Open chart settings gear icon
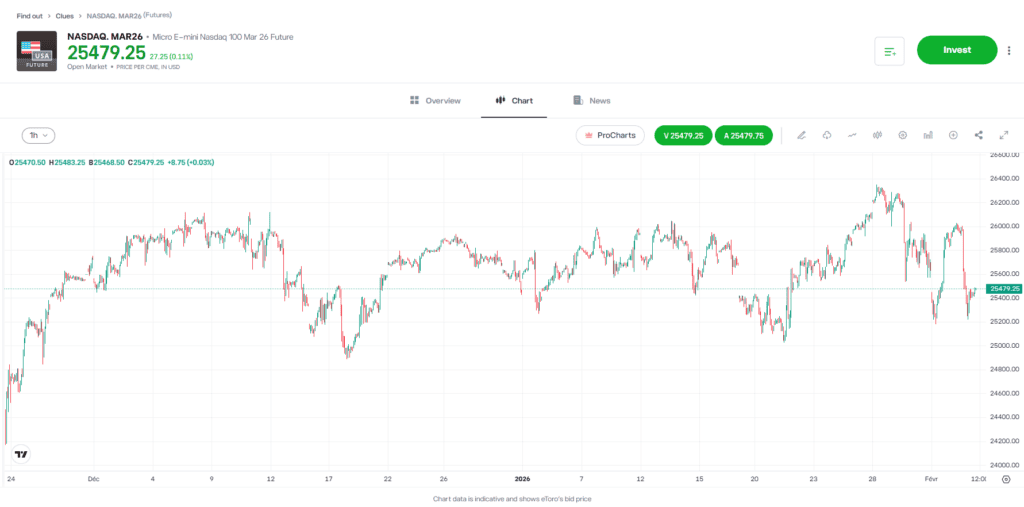 click(902, 135)
